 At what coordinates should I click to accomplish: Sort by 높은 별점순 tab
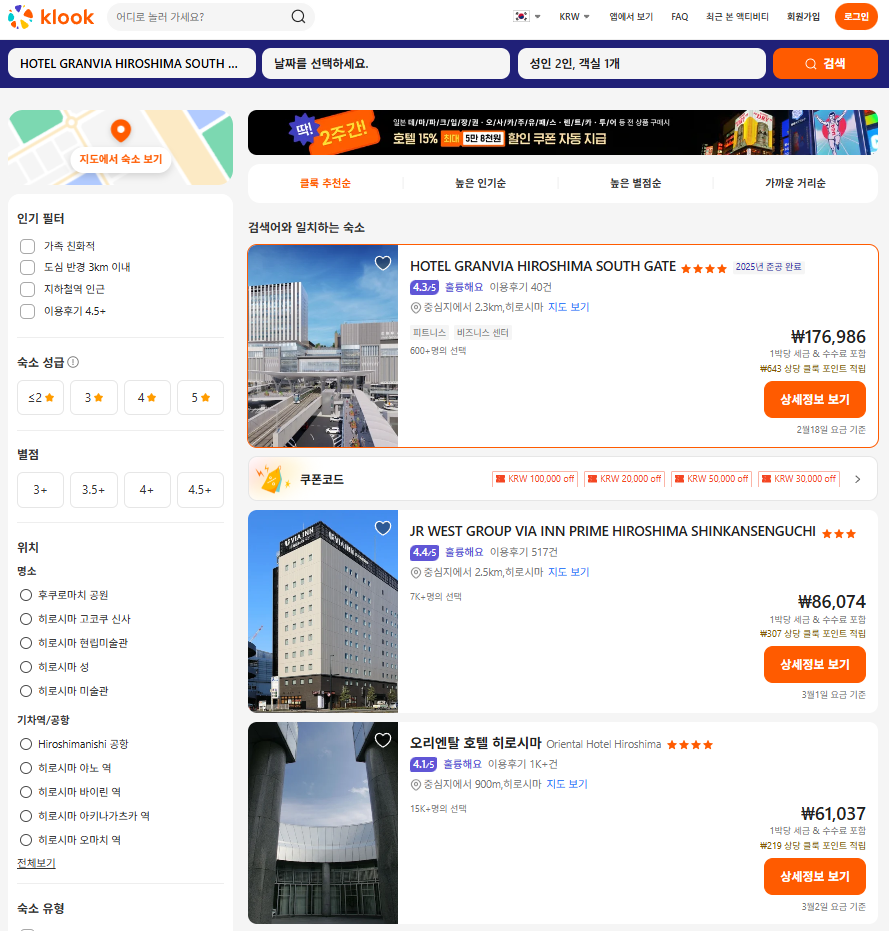[635, 183]
